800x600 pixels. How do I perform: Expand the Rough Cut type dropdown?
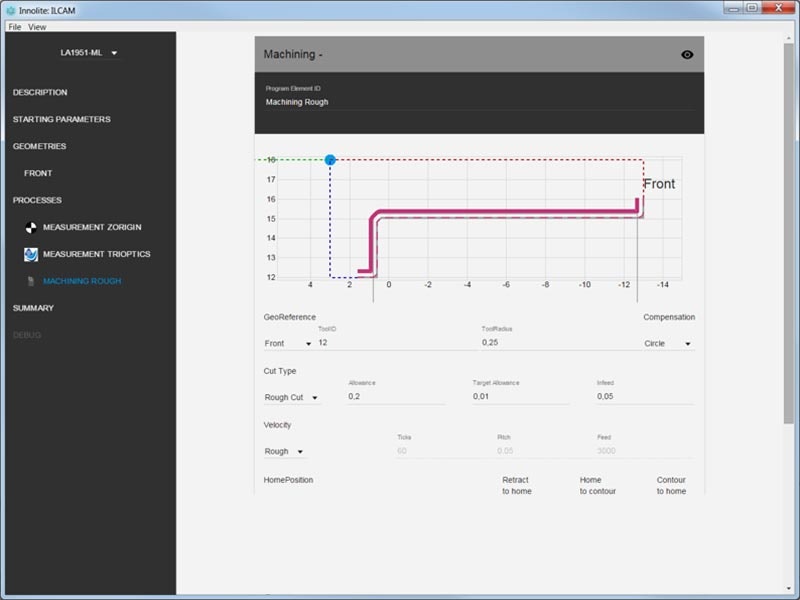tap(288, 397)
